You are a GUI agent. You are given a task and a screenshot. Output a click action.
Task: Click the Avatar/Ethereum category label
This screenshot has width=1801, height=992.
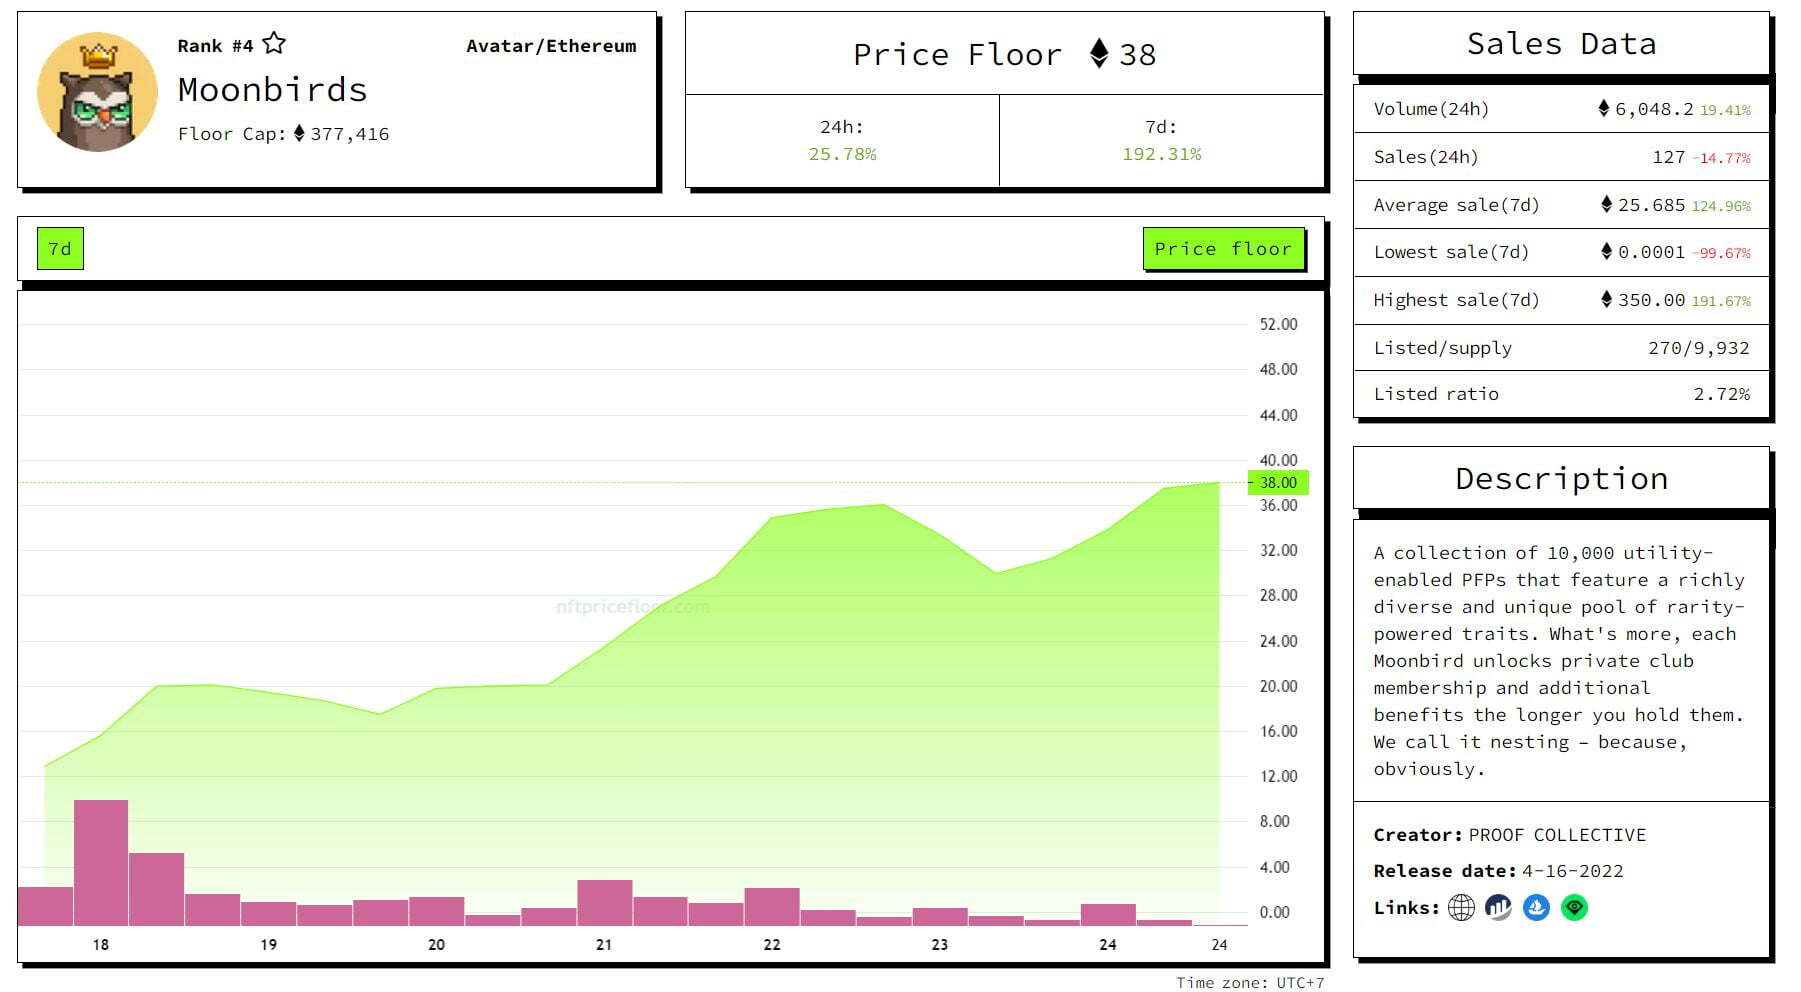click(x=551, y=46)
